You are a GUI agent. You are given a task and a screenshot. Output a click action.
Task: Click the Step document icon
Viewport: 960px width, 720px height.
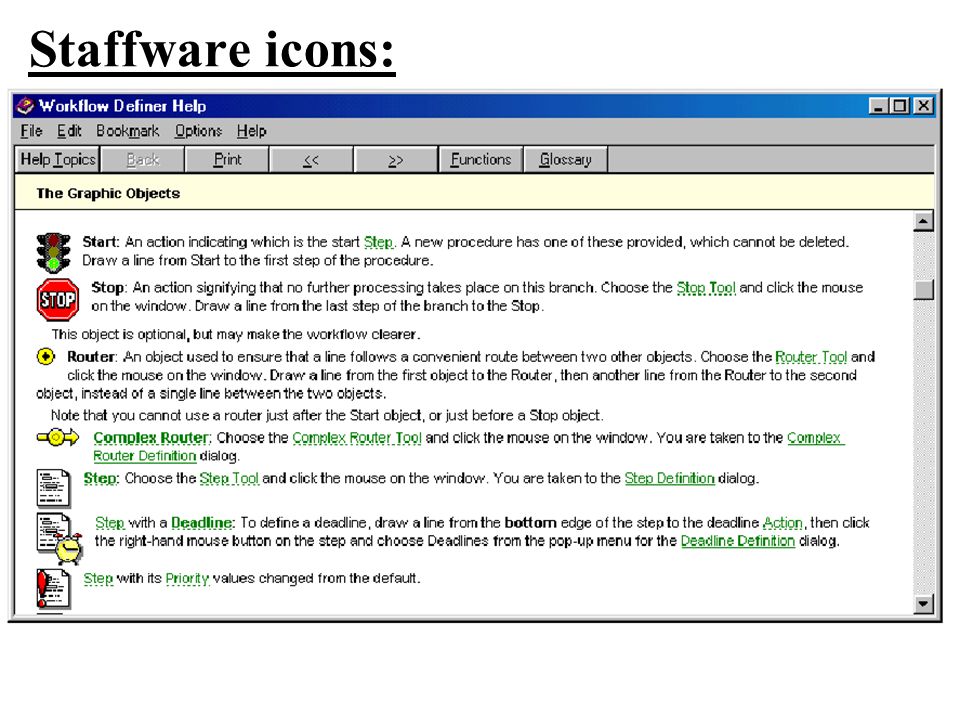point(53,488)
